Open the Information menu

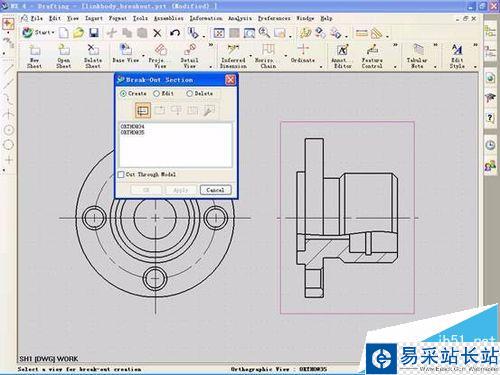[206, 18]
